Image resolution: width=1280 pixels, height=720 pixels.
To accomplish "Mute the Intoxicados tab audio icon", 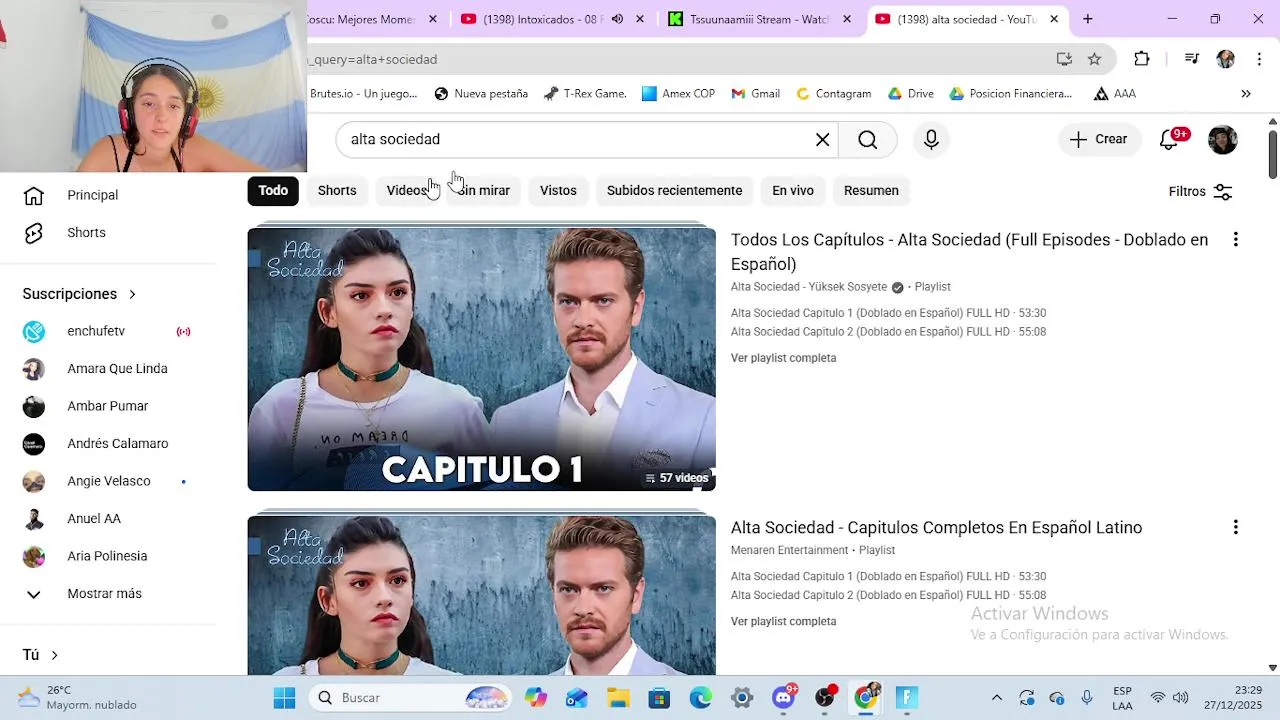I will click(x=617, y=19).
